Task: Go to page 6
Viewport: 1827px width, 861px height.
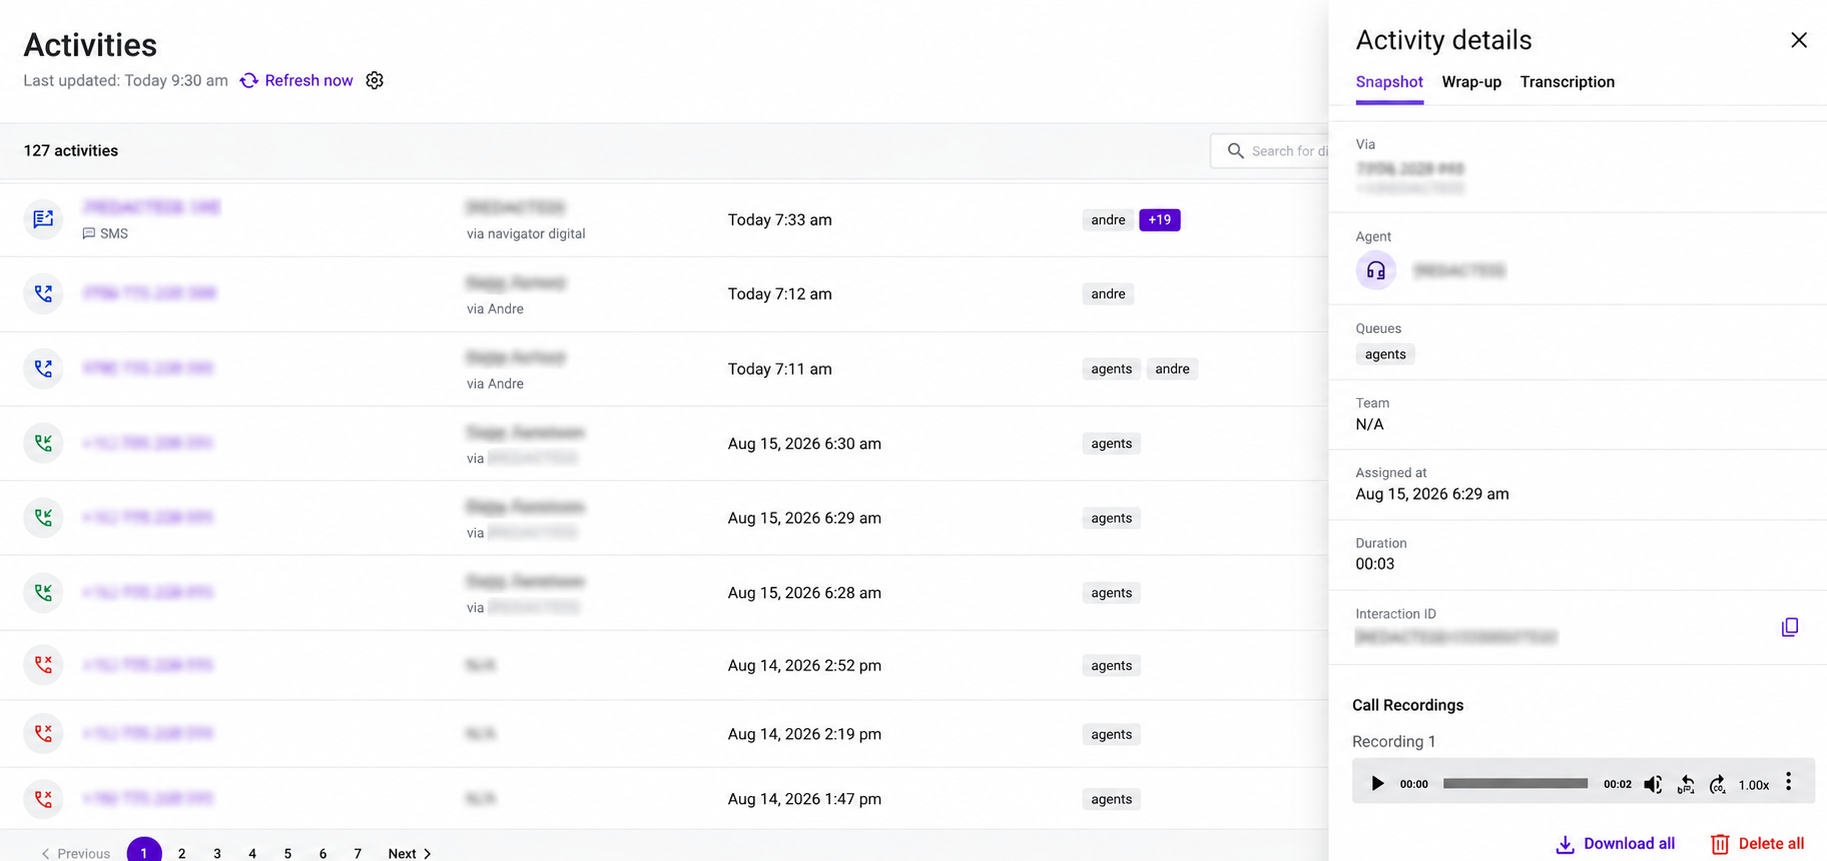Action: pos(322,853)
